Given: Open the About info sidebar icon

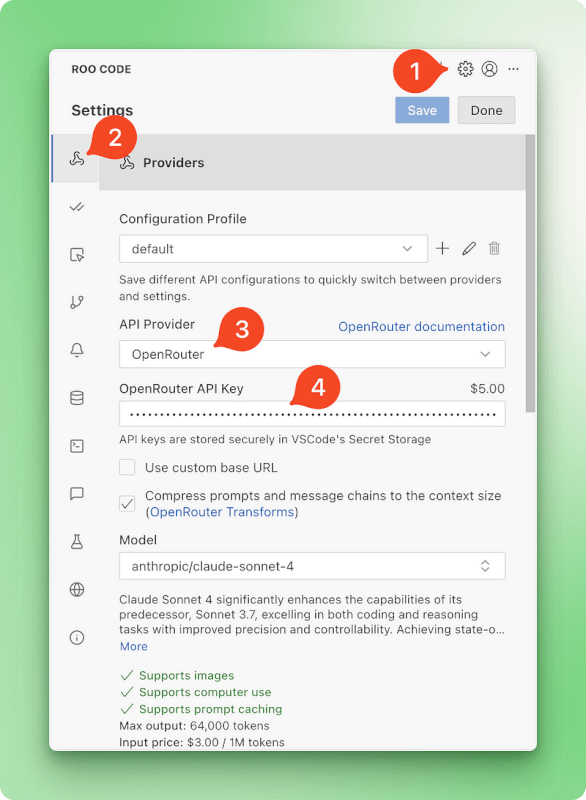Looking at the screenshot, I should click(77, 637).
